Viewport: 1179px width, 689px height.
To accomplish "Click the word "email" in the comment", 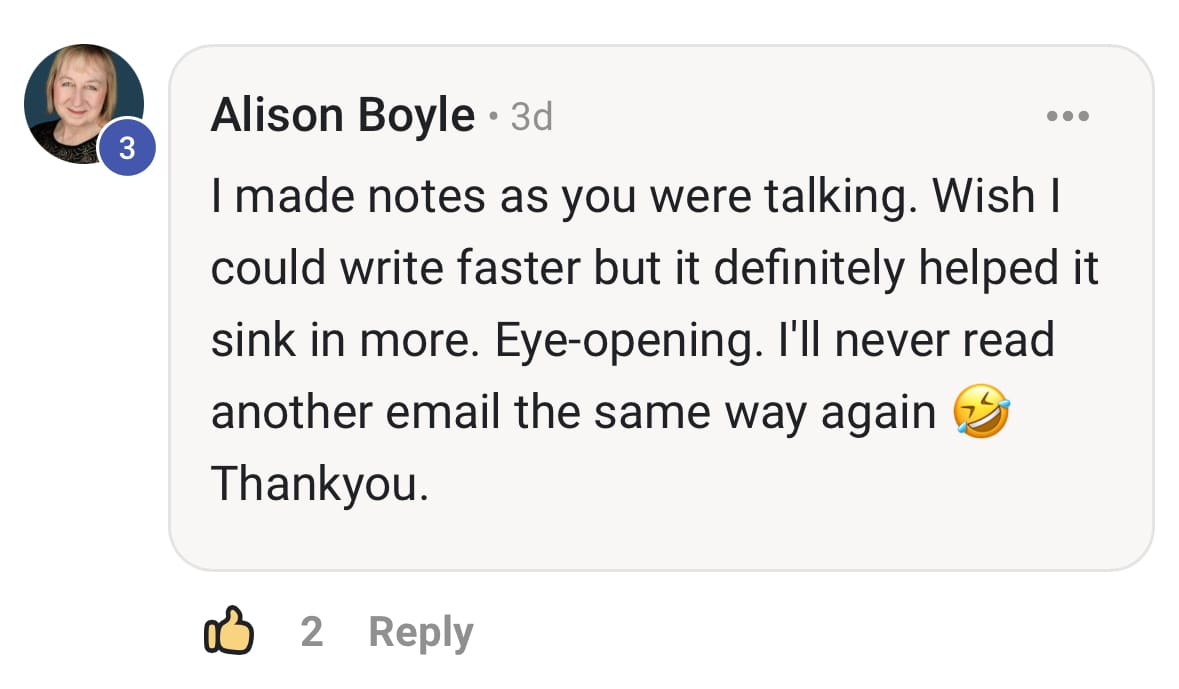I will pos(435,412).
